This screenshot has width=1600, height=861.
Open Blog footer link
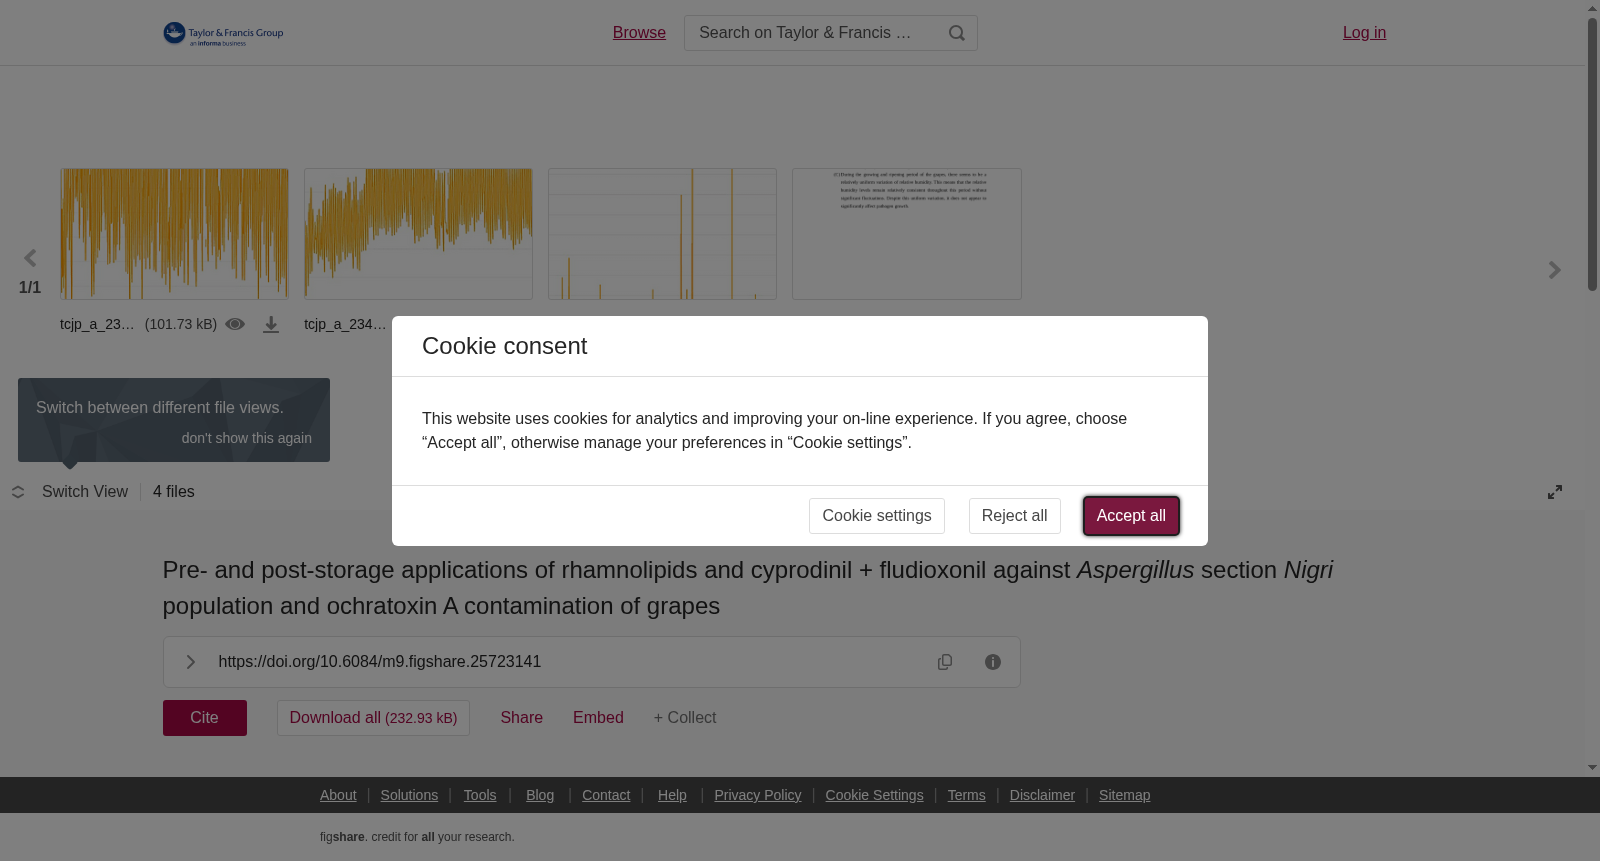540,795
